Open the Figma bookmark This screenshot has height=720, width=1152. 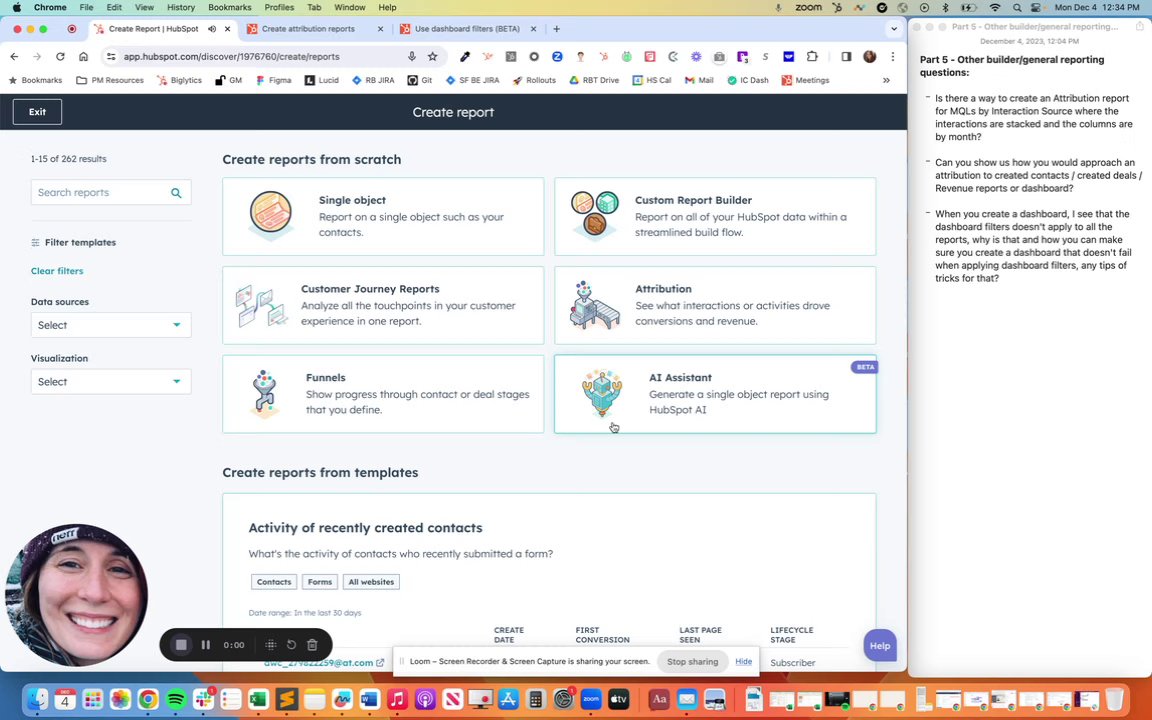coord(273,80)
